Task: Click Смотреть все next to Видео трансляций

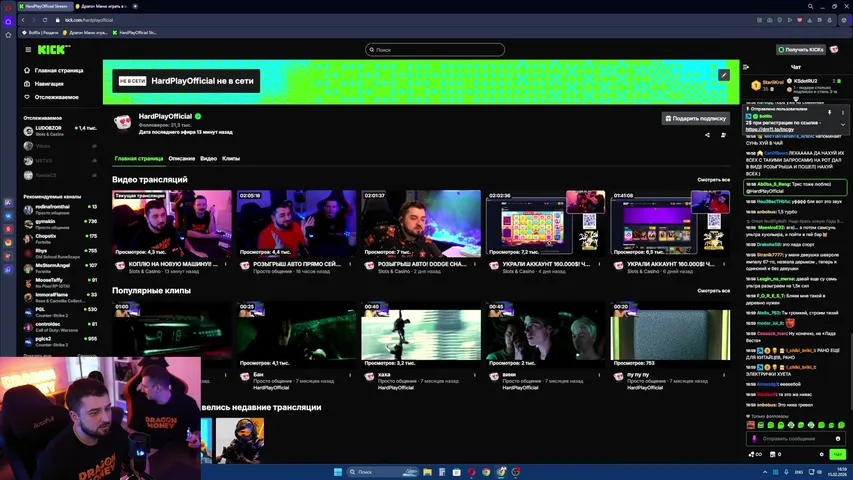Action: point(713,180)
